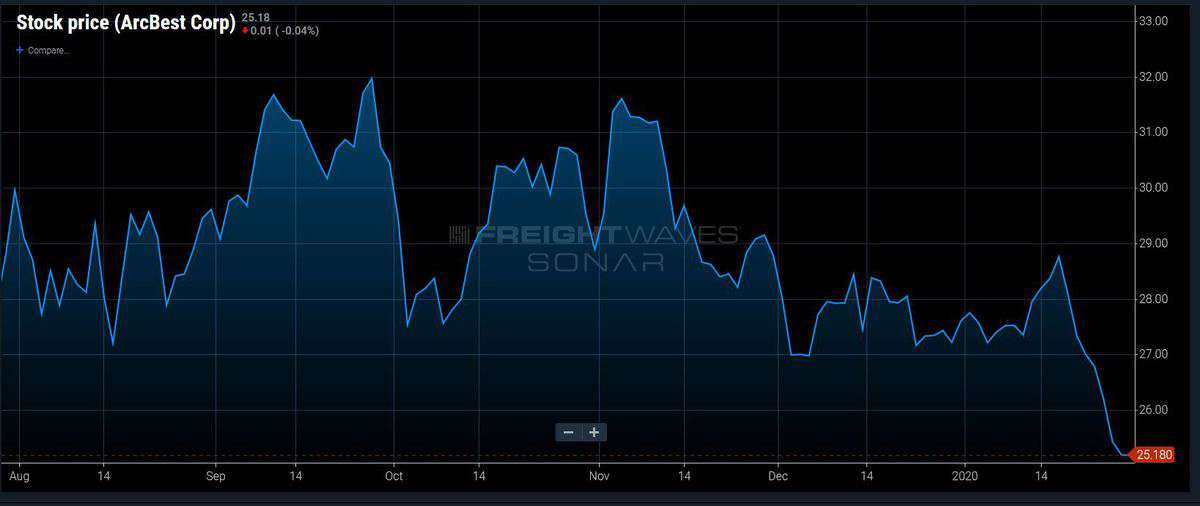Click the Dec date axis label
Screen dimensions: 1200x506
coord(779,477)
